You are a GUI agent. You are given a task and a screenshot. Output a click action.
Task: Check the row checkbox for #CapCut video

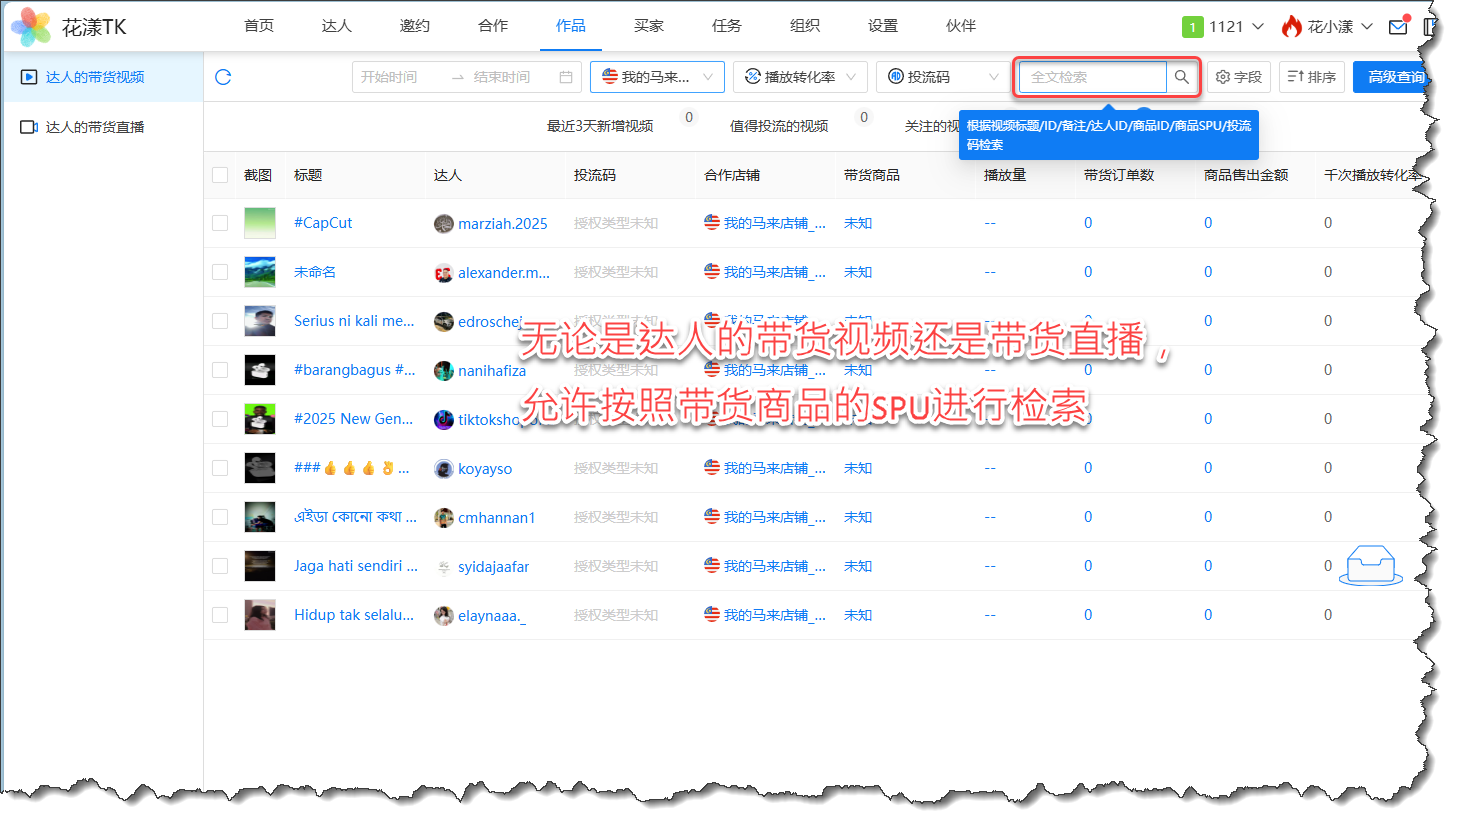tap(220, 223)
